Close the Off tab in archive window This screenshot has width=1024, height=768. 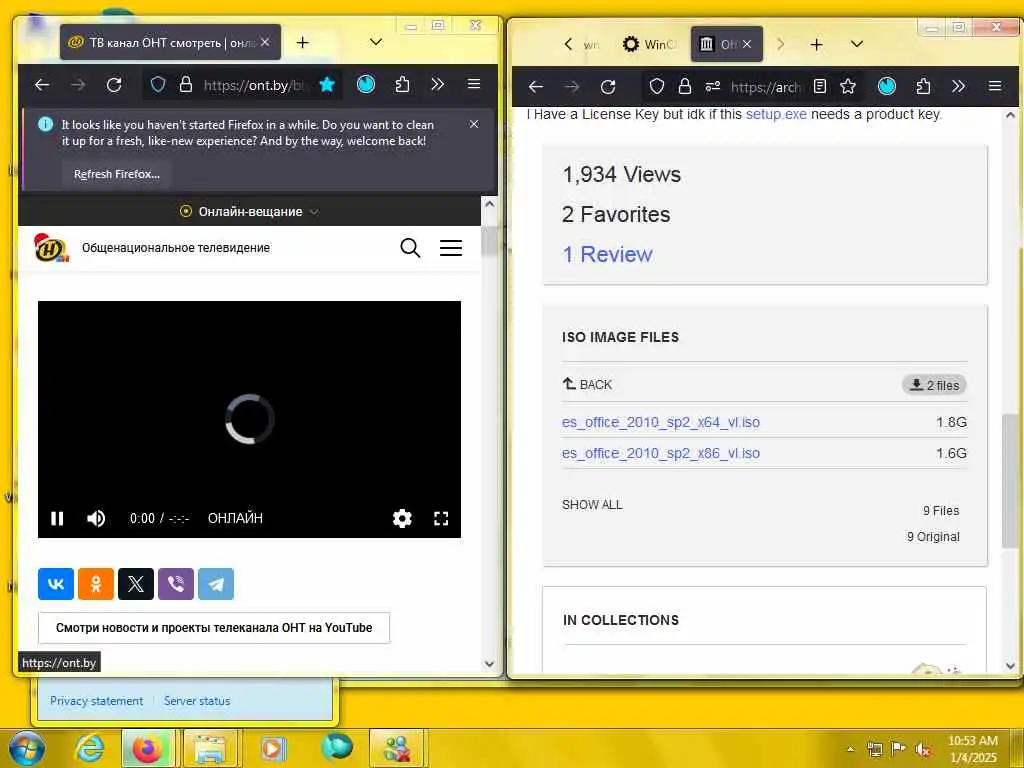pos(747,44)
